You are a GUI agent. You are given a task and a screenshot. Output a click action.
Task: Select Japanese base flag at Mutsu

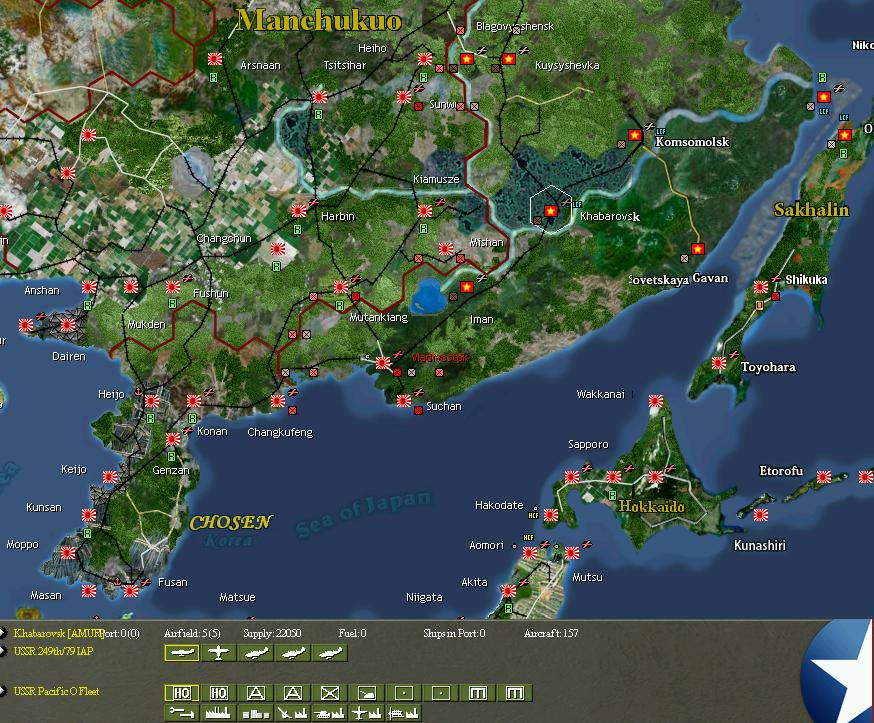572,552
